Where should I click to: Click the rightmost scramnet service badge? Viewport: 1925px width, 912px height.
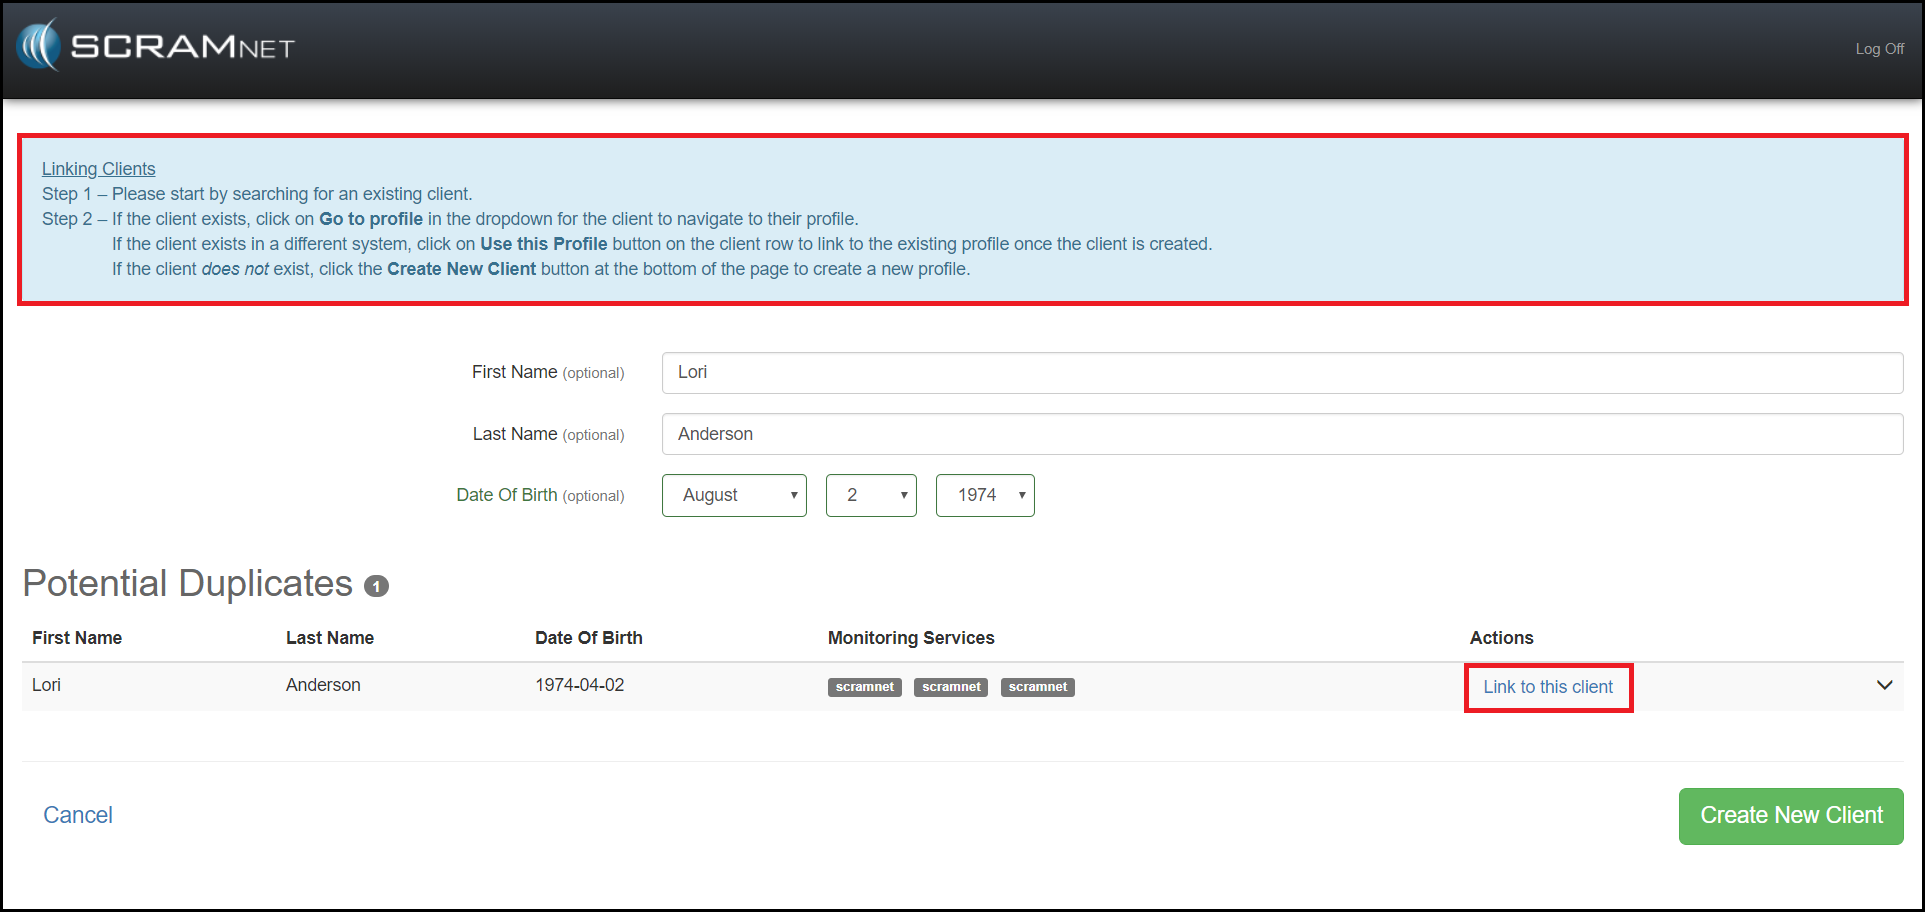(1037, 687)
